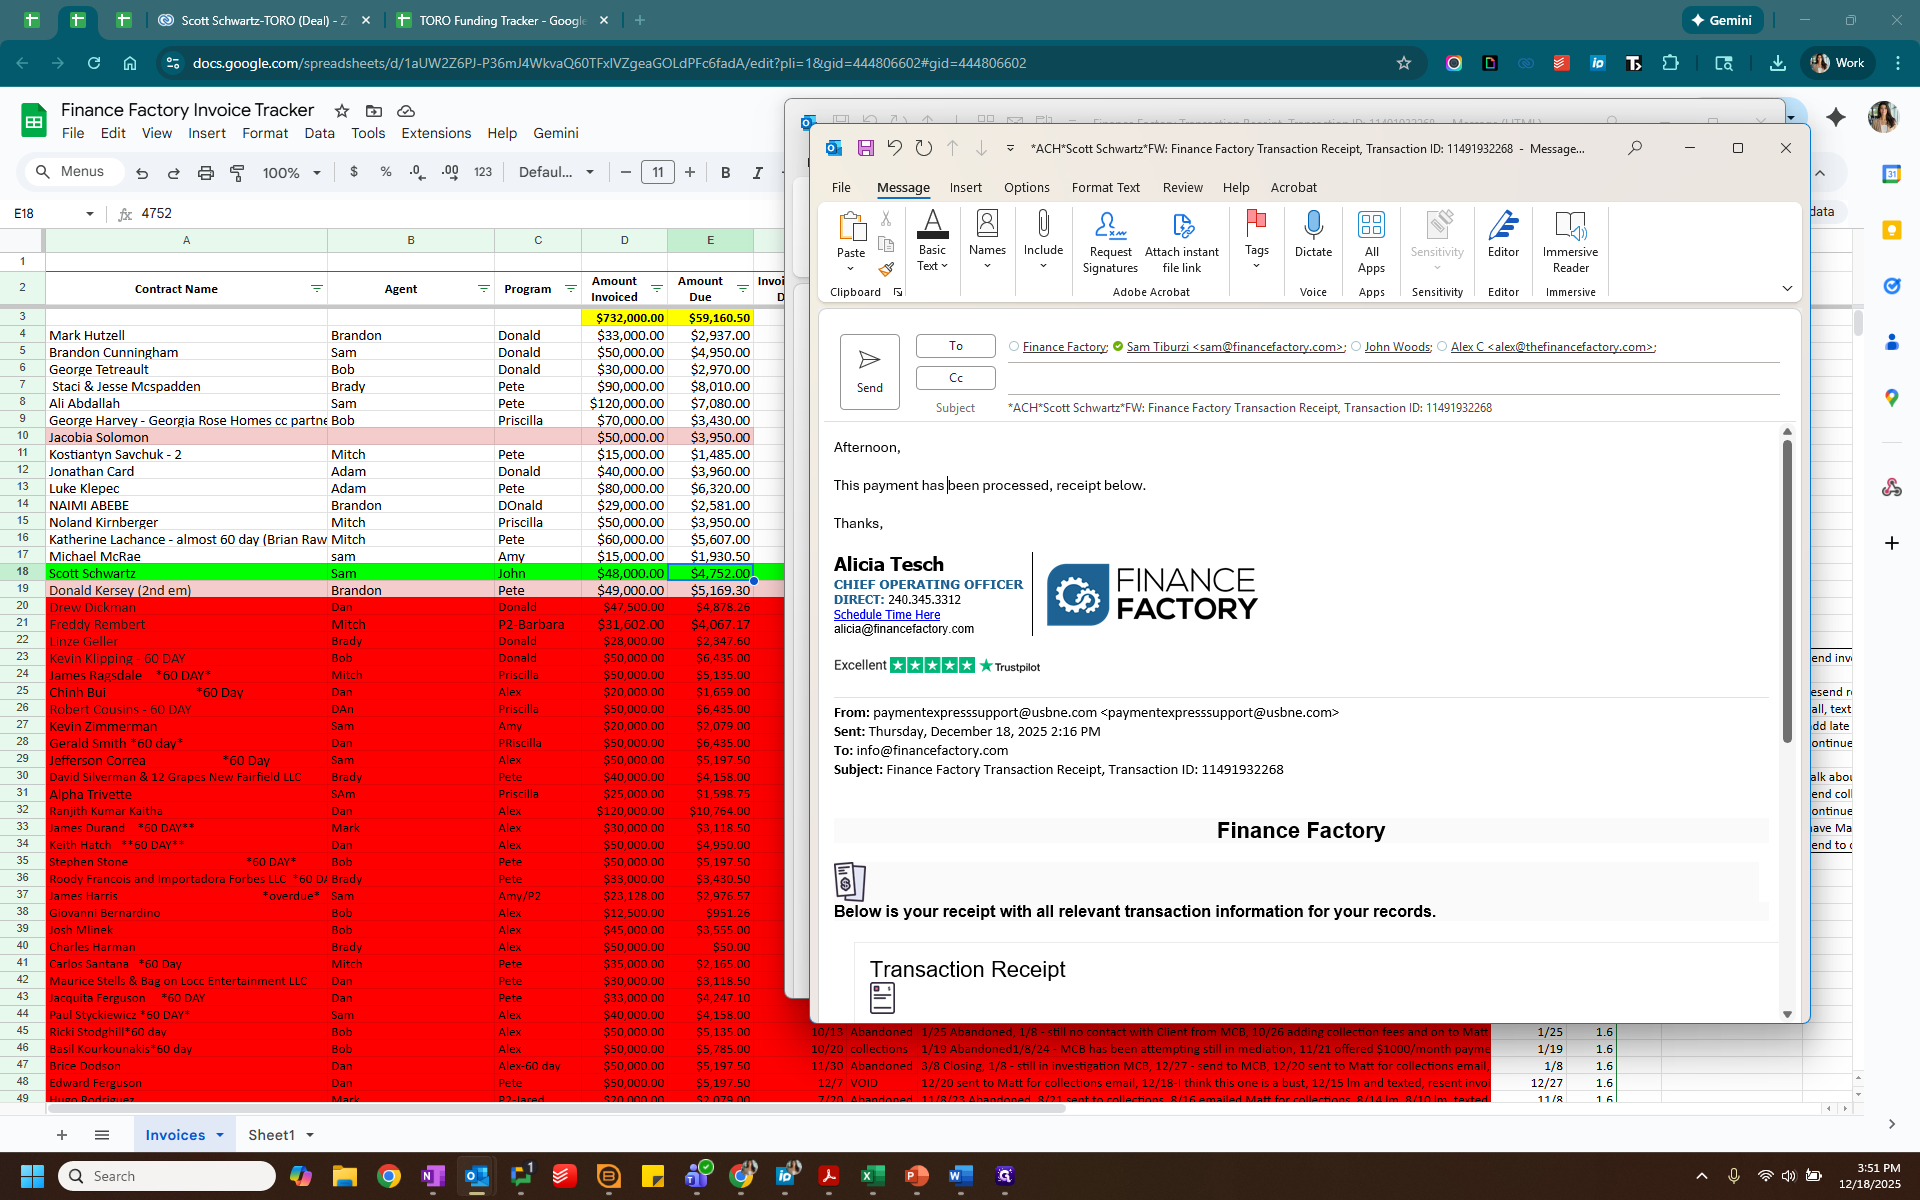
Task: Open the Contract Name filter dropdown
Action: [x=316, y=289]
